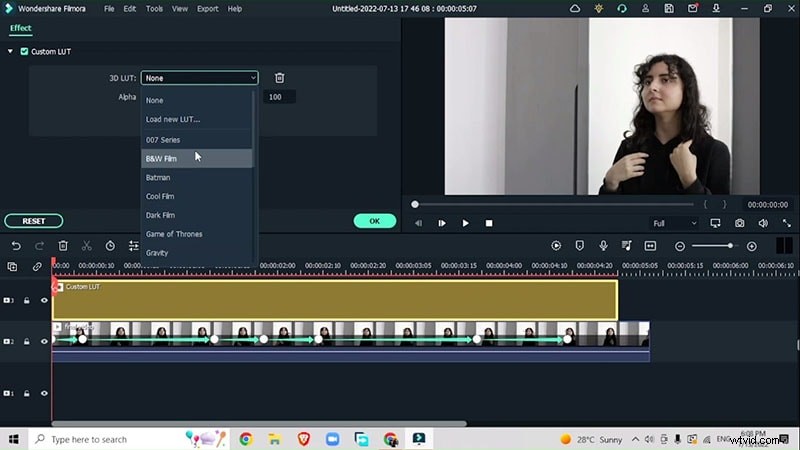Screen dimensions: 800x450
Task: Open the speed timer tool
Action: [x=110, y=246]
